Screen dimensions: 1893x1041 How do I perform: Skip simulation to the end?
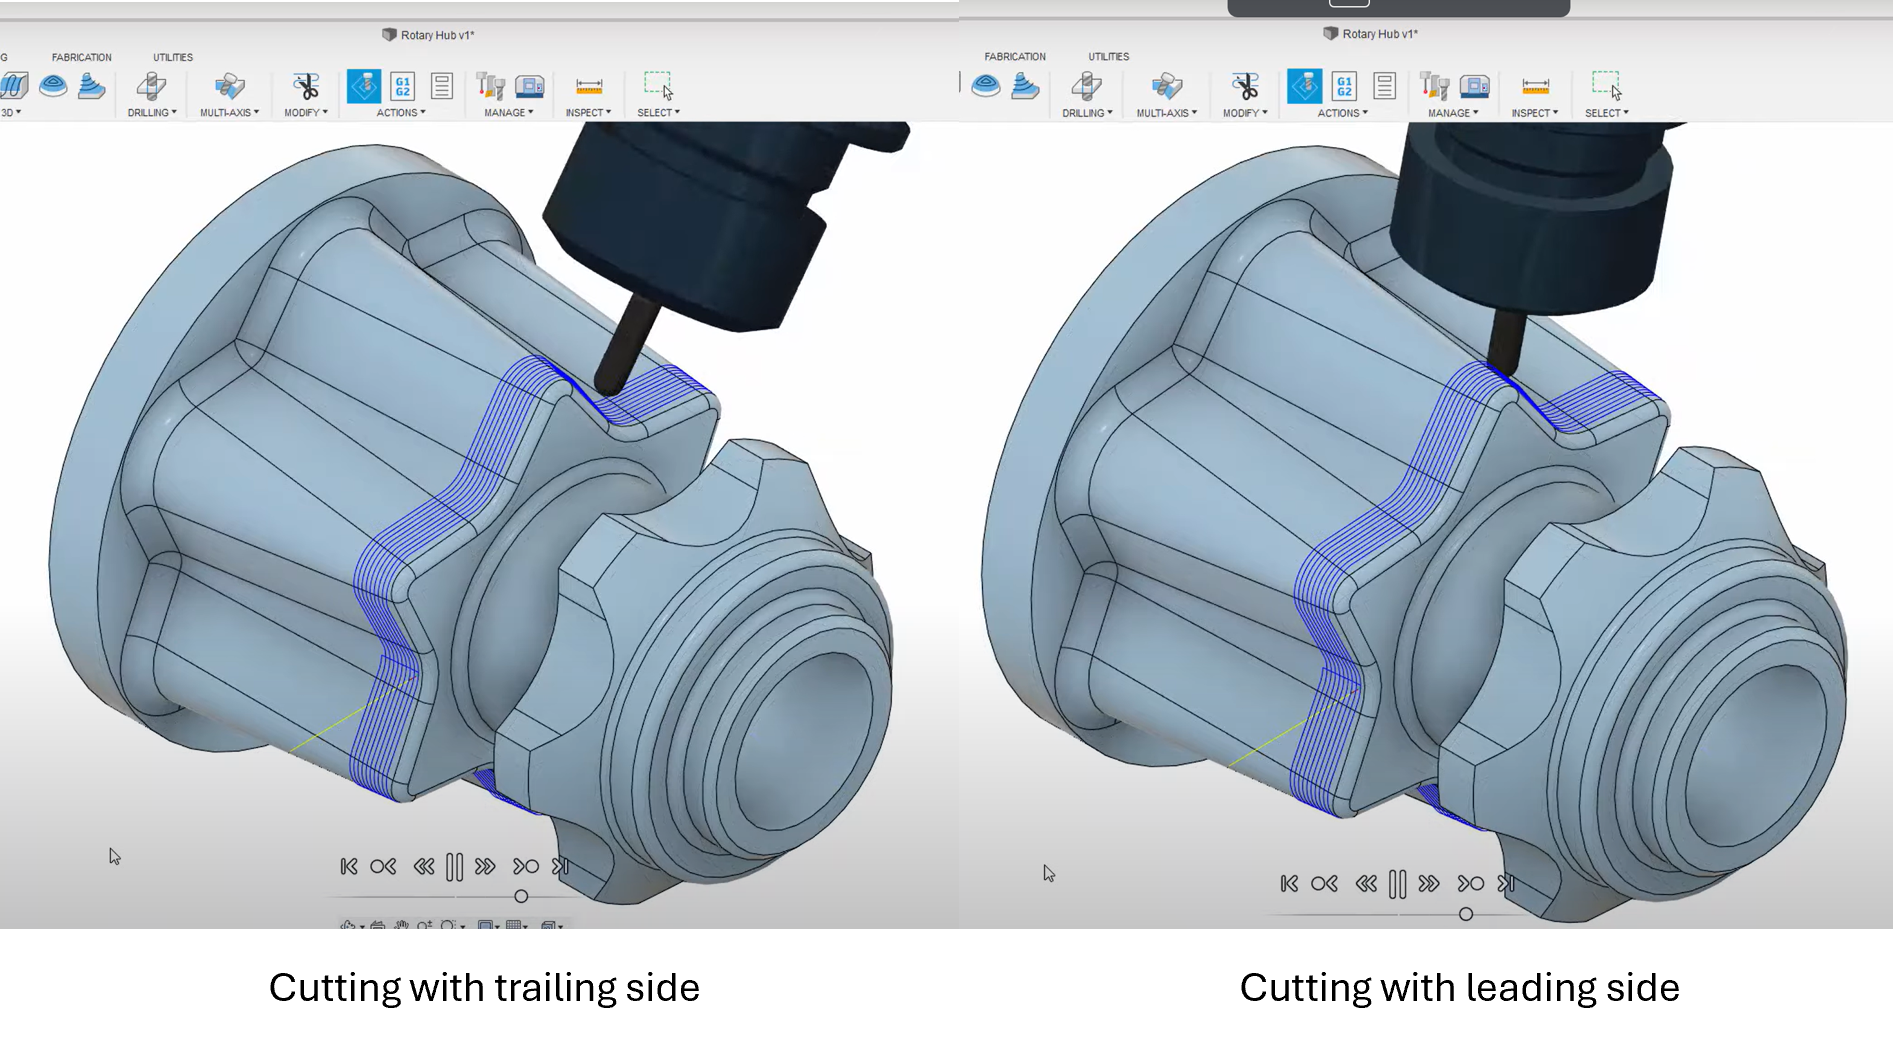click(x=562, y=866)
